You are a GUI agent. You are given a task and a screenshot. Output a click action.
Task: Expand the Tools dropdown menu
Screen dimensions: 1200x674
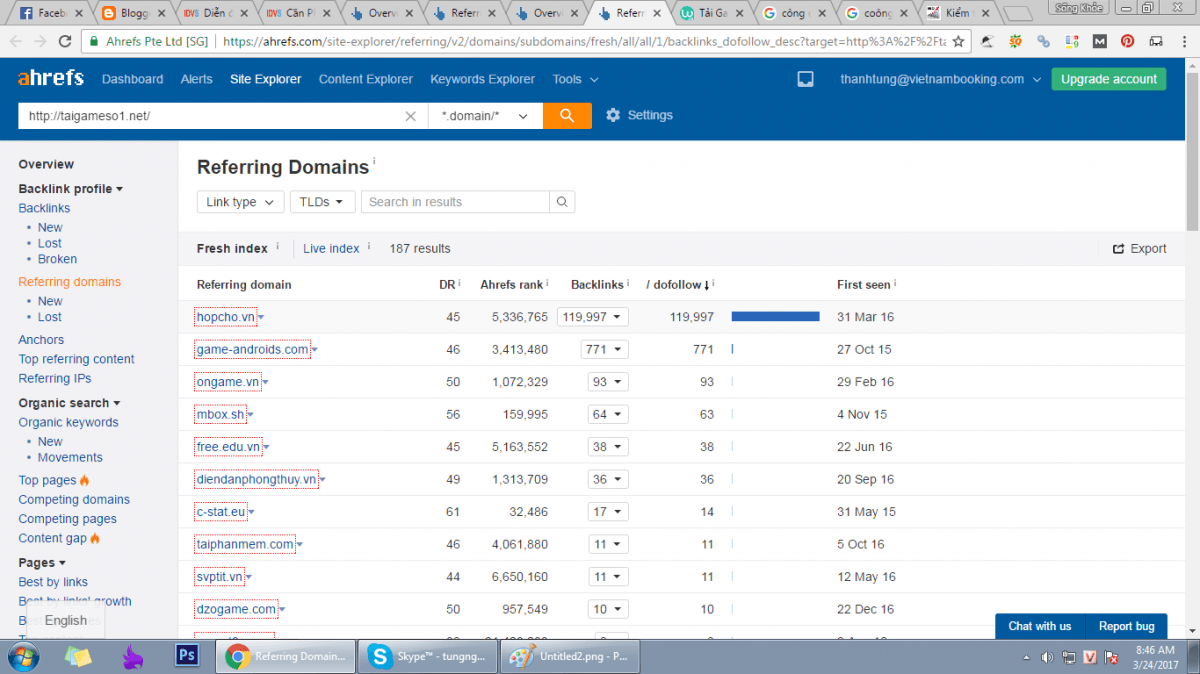tap(575, 79)
